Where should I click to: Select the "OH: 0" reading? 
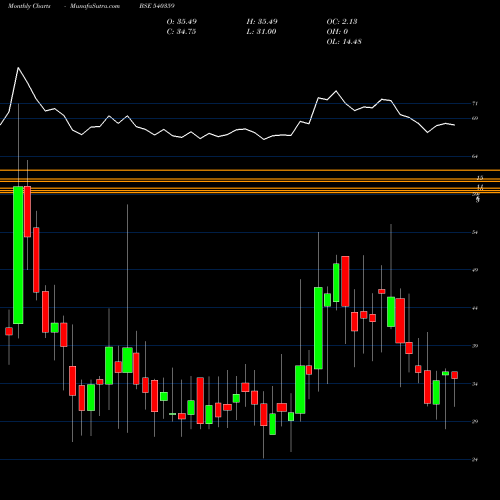337,32
